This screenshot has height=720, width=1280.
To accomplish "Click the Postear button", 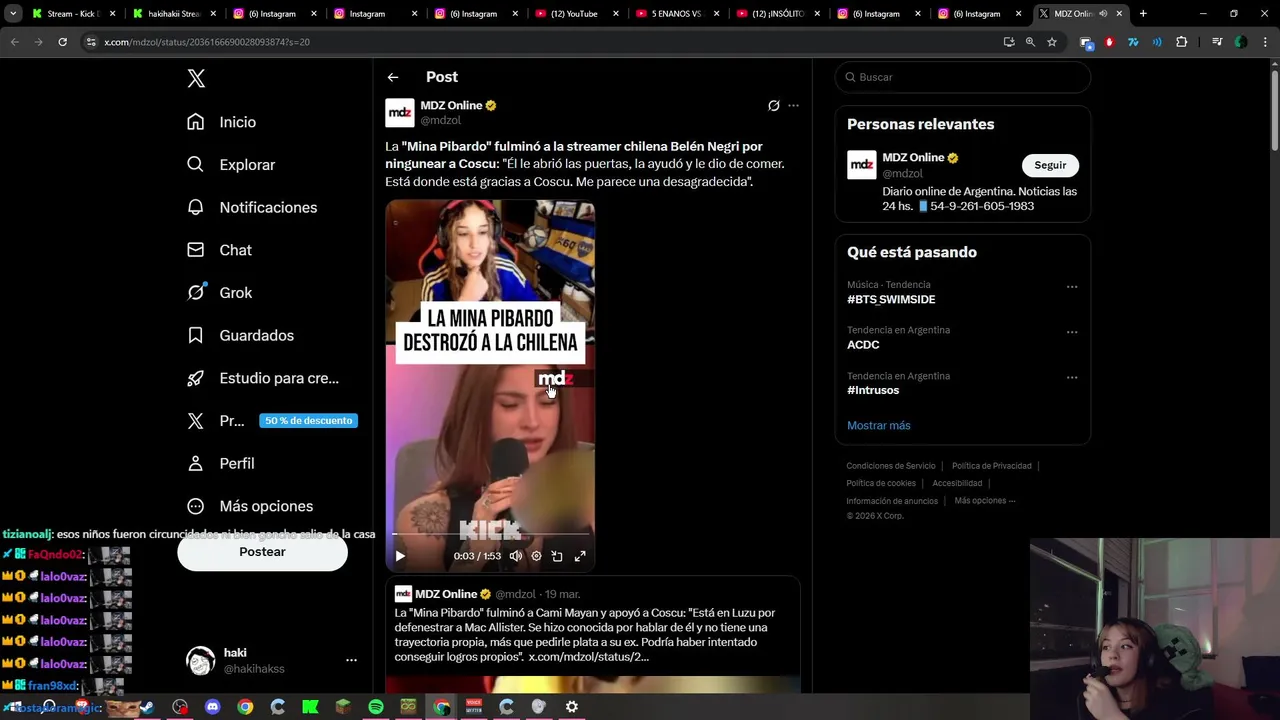I will point(262,552).
